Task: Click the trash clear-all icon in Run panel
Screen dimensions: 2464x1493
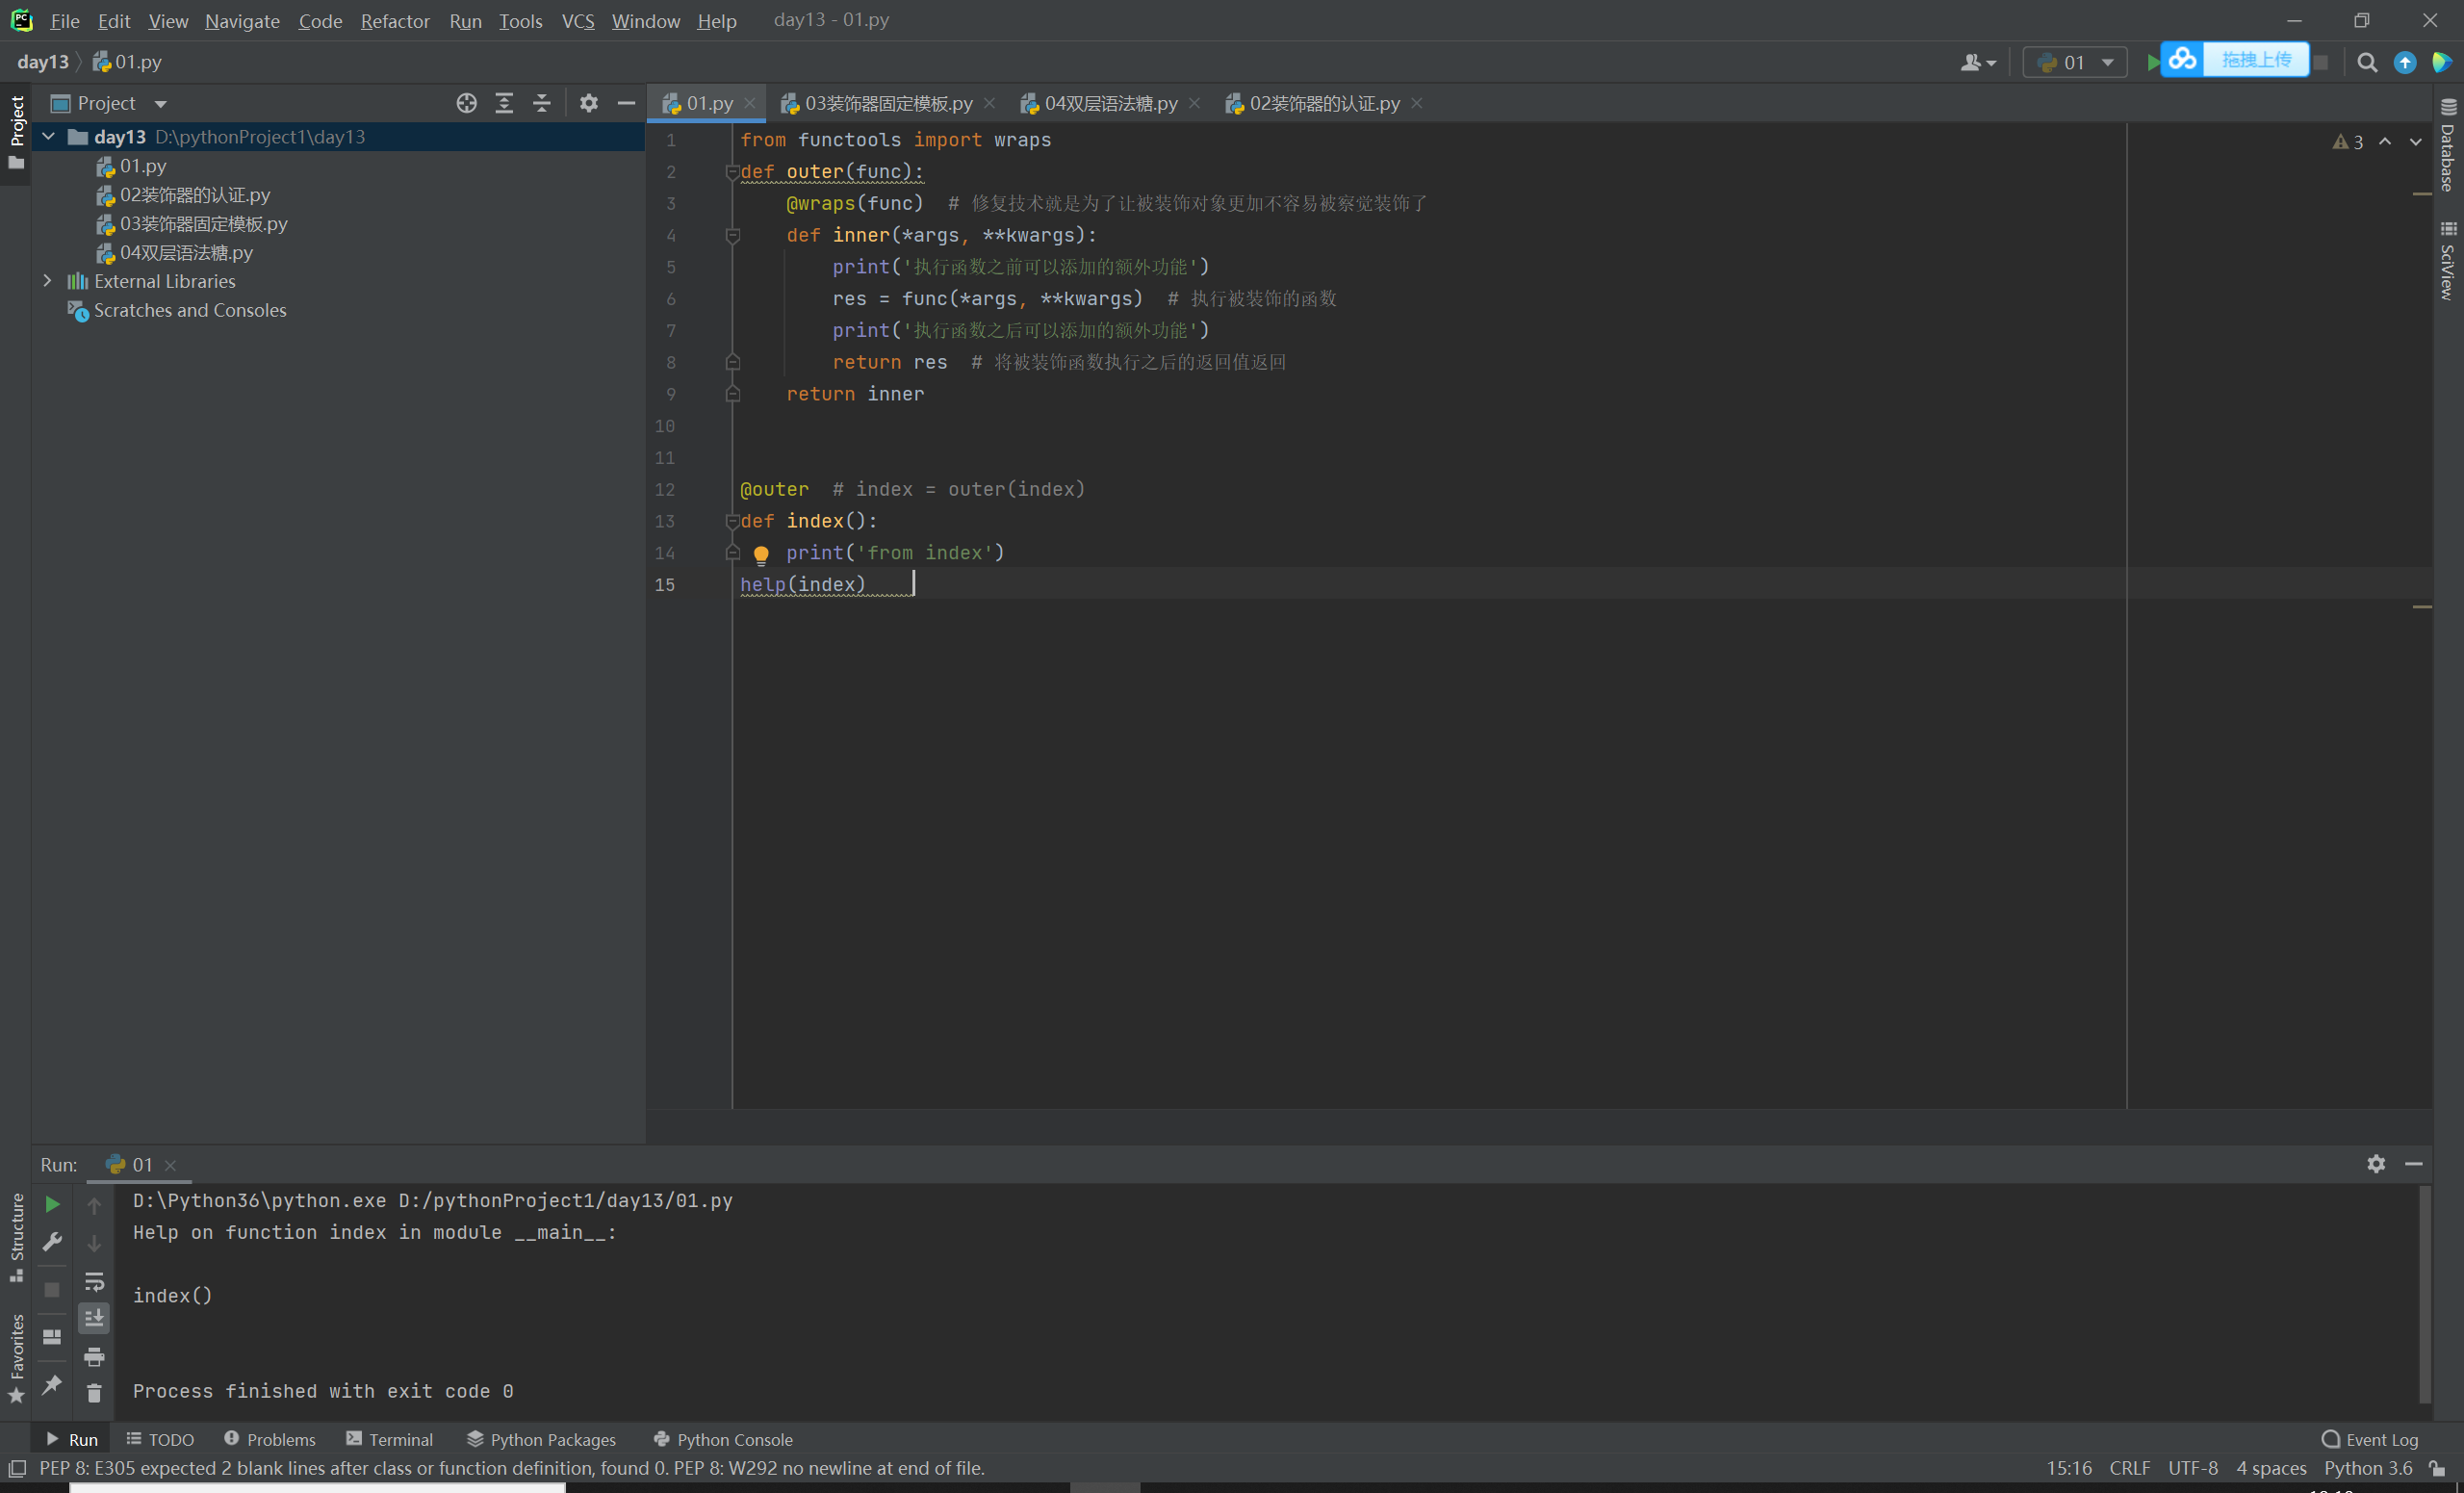Action: click(x=94, y=1393)
